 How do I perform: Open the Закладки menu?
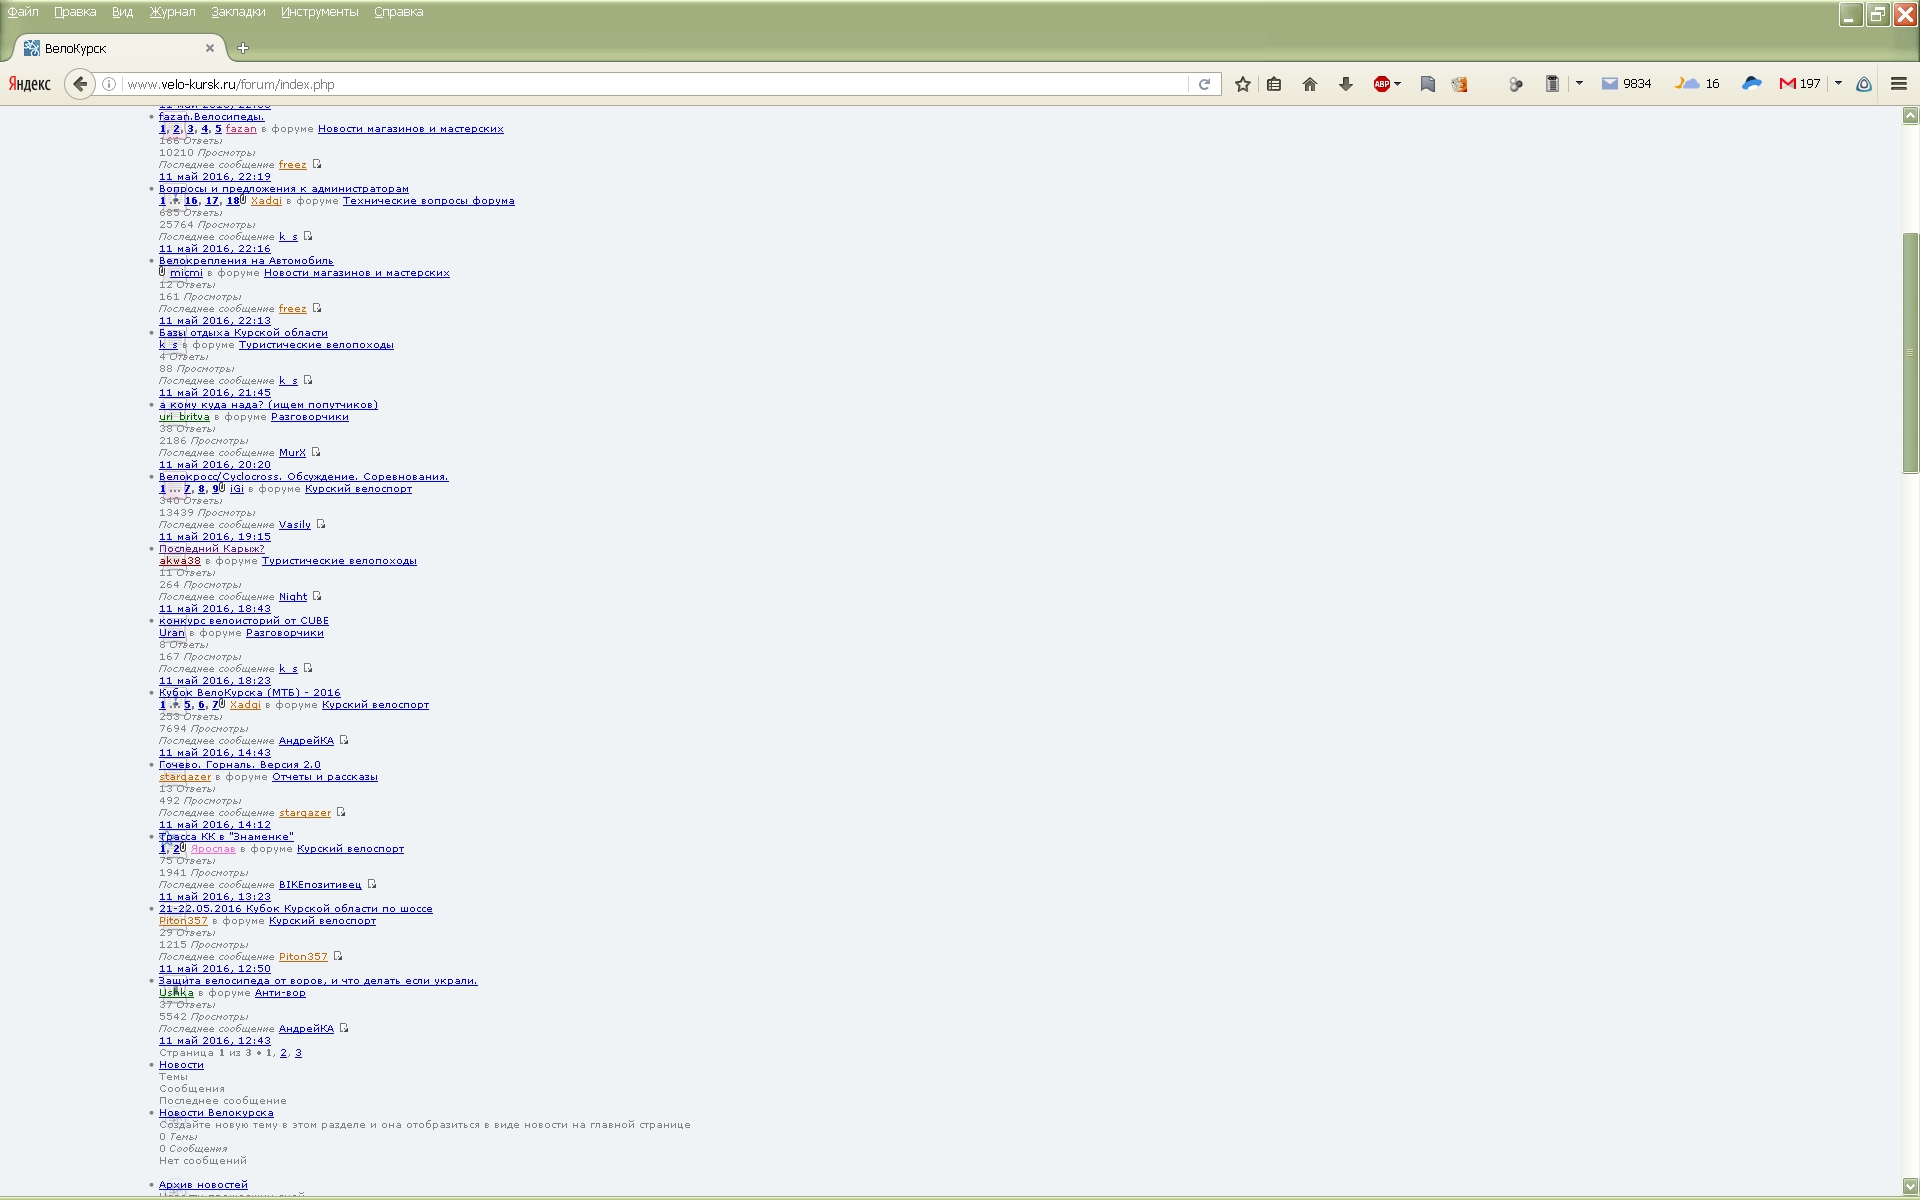coord(238,12)
